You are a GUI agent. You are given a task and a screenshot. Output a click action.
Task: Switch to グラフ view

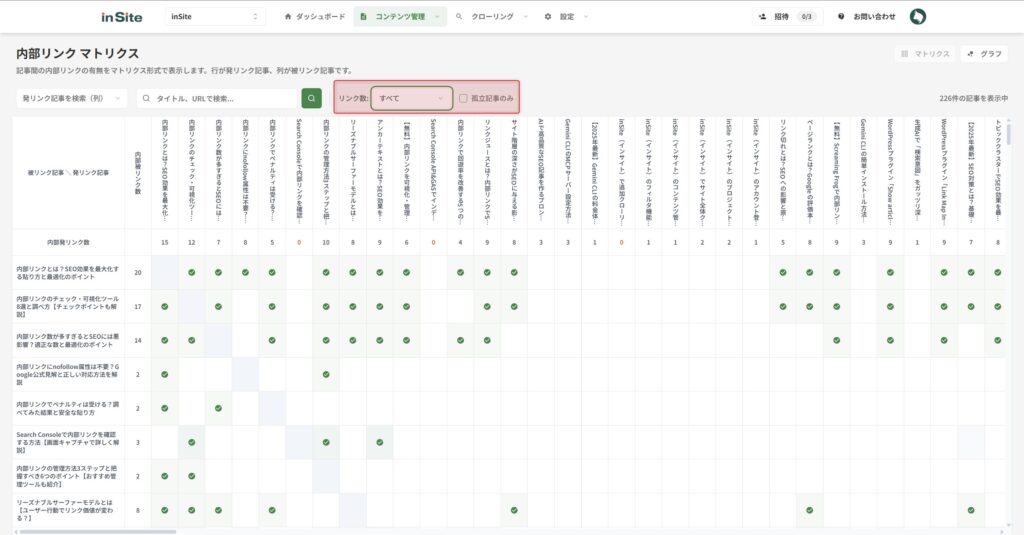(984, 54)
